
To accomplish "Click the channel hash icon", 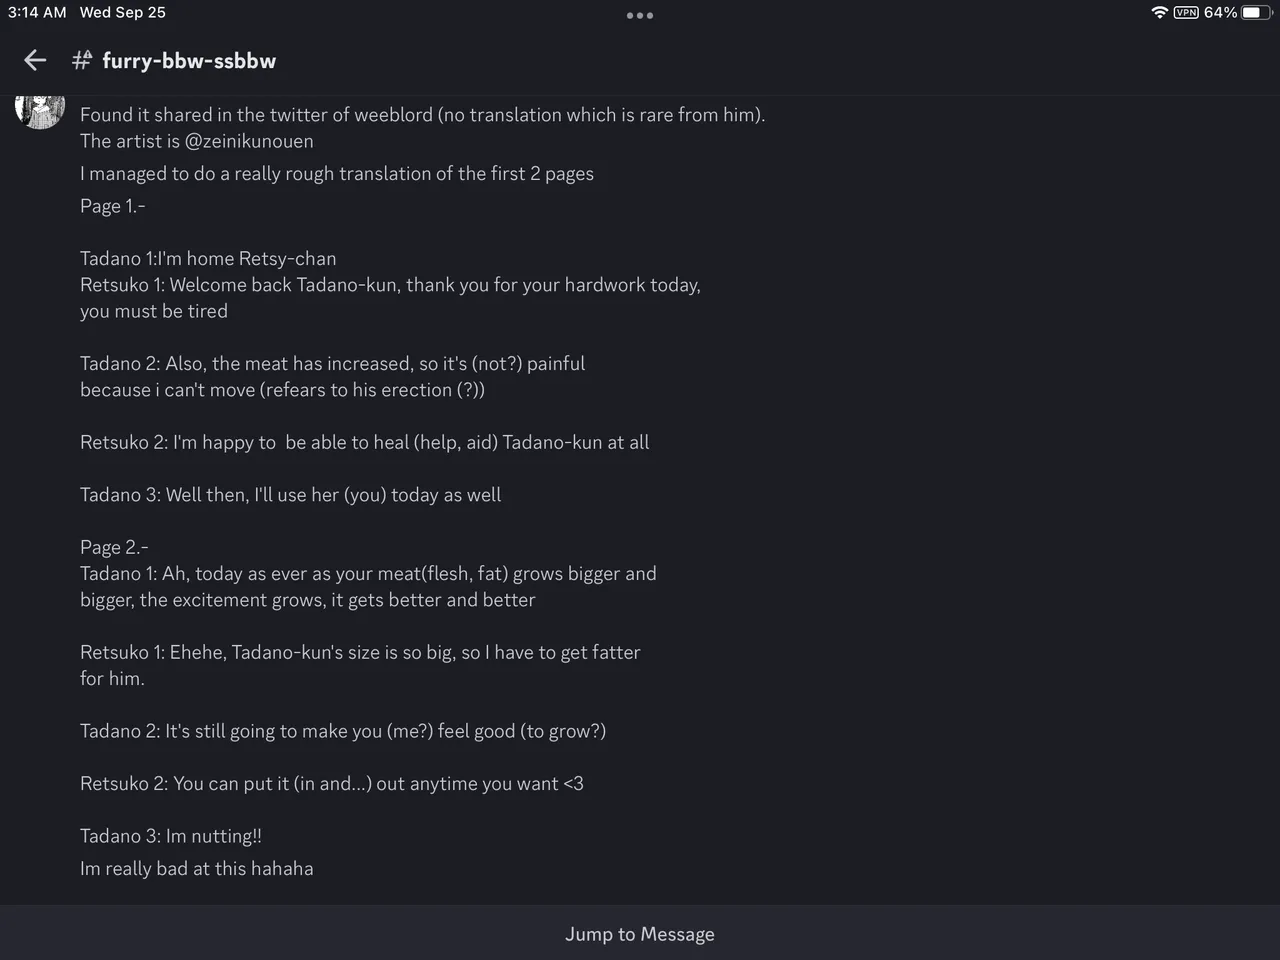I will (82, 61).
